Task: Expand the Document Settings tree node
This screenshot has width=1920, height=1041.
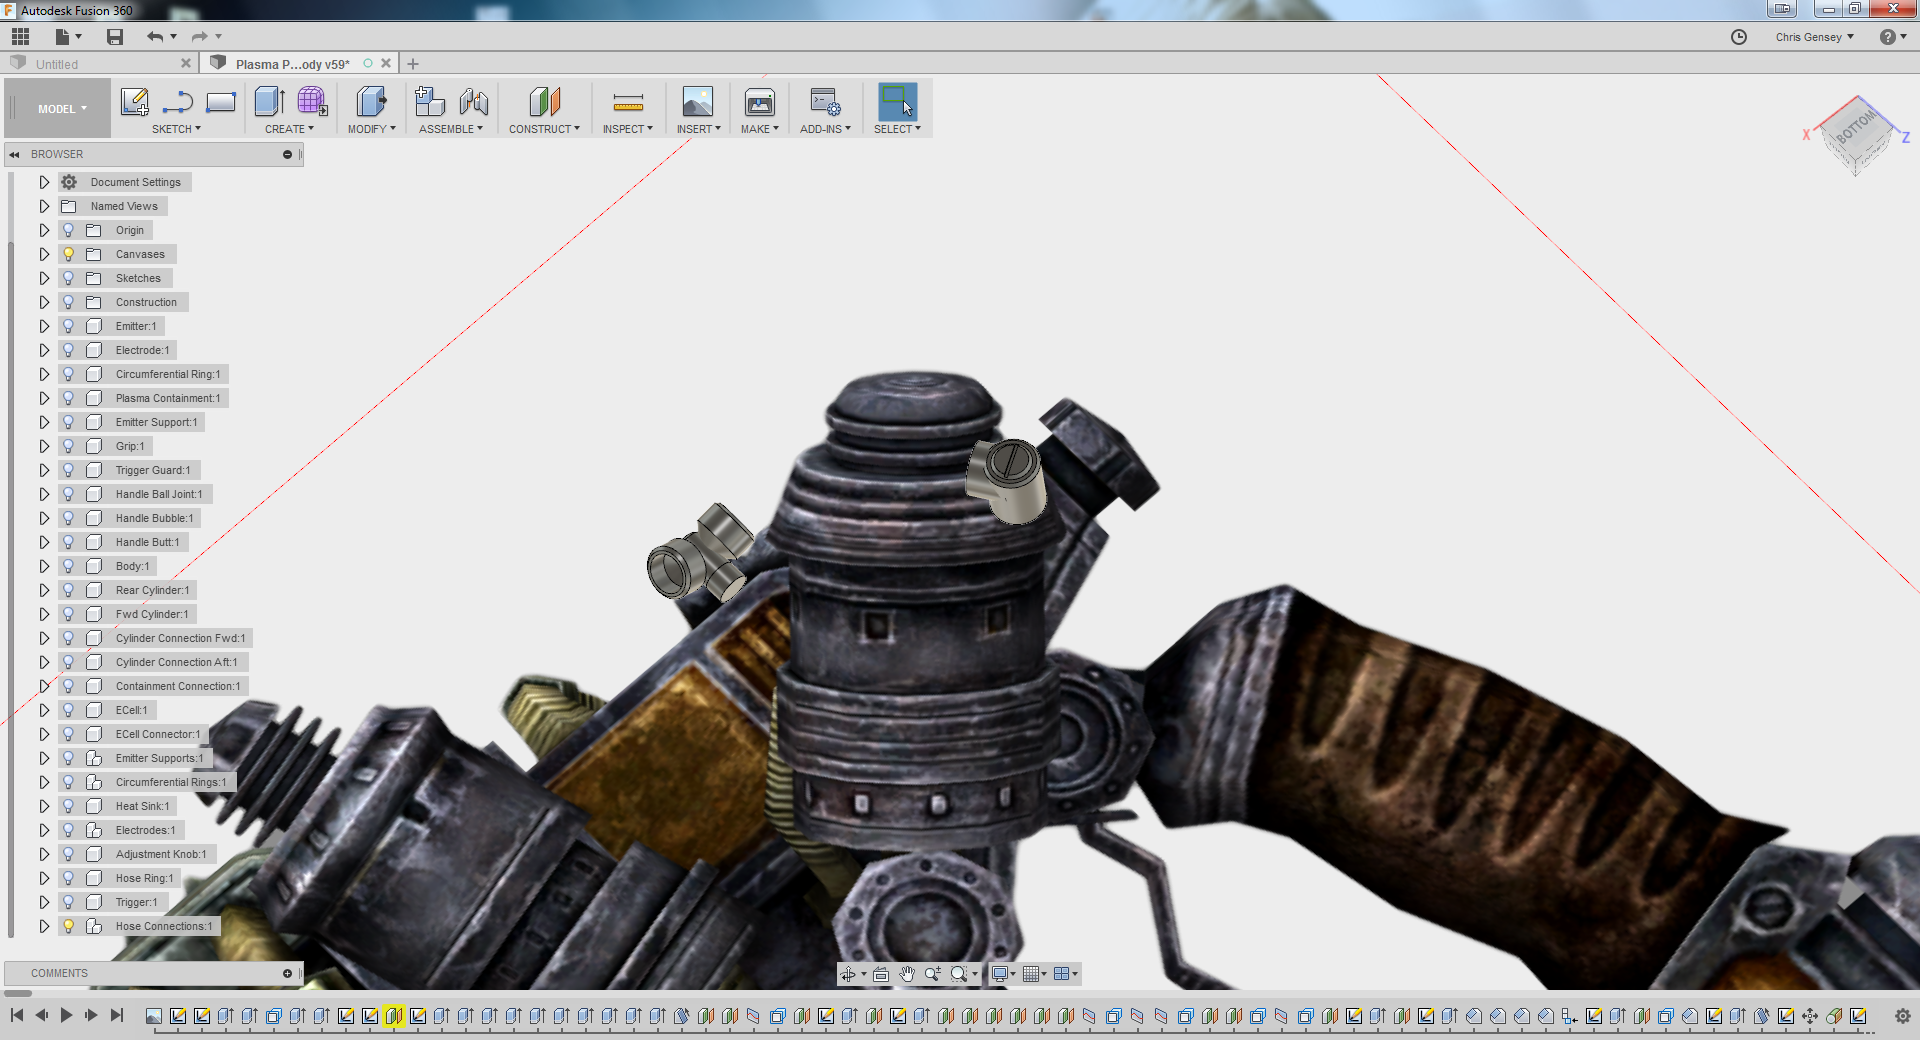Action: click(x=44, y=182)
